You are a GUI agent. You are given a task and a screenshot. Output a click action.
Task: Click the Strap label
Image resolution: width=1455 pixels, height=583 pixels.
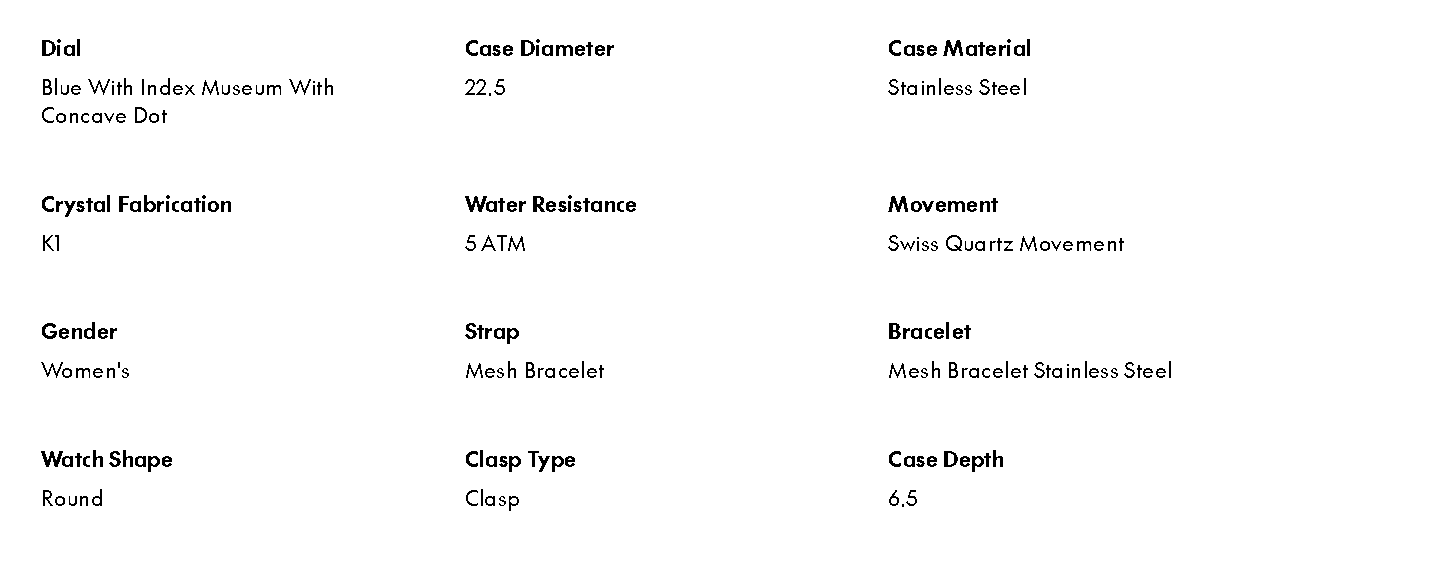[x=492, y=332]
